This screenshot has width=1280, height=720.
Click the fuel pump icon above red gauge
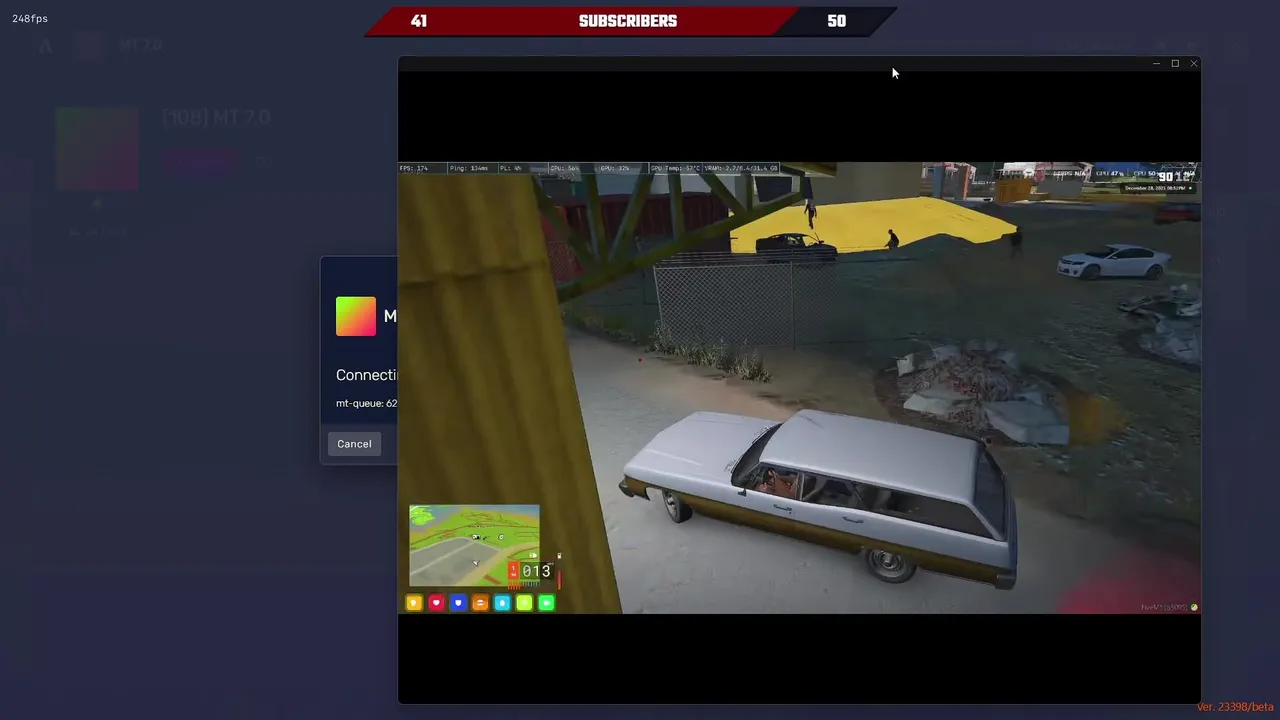[x=559, y=556]
